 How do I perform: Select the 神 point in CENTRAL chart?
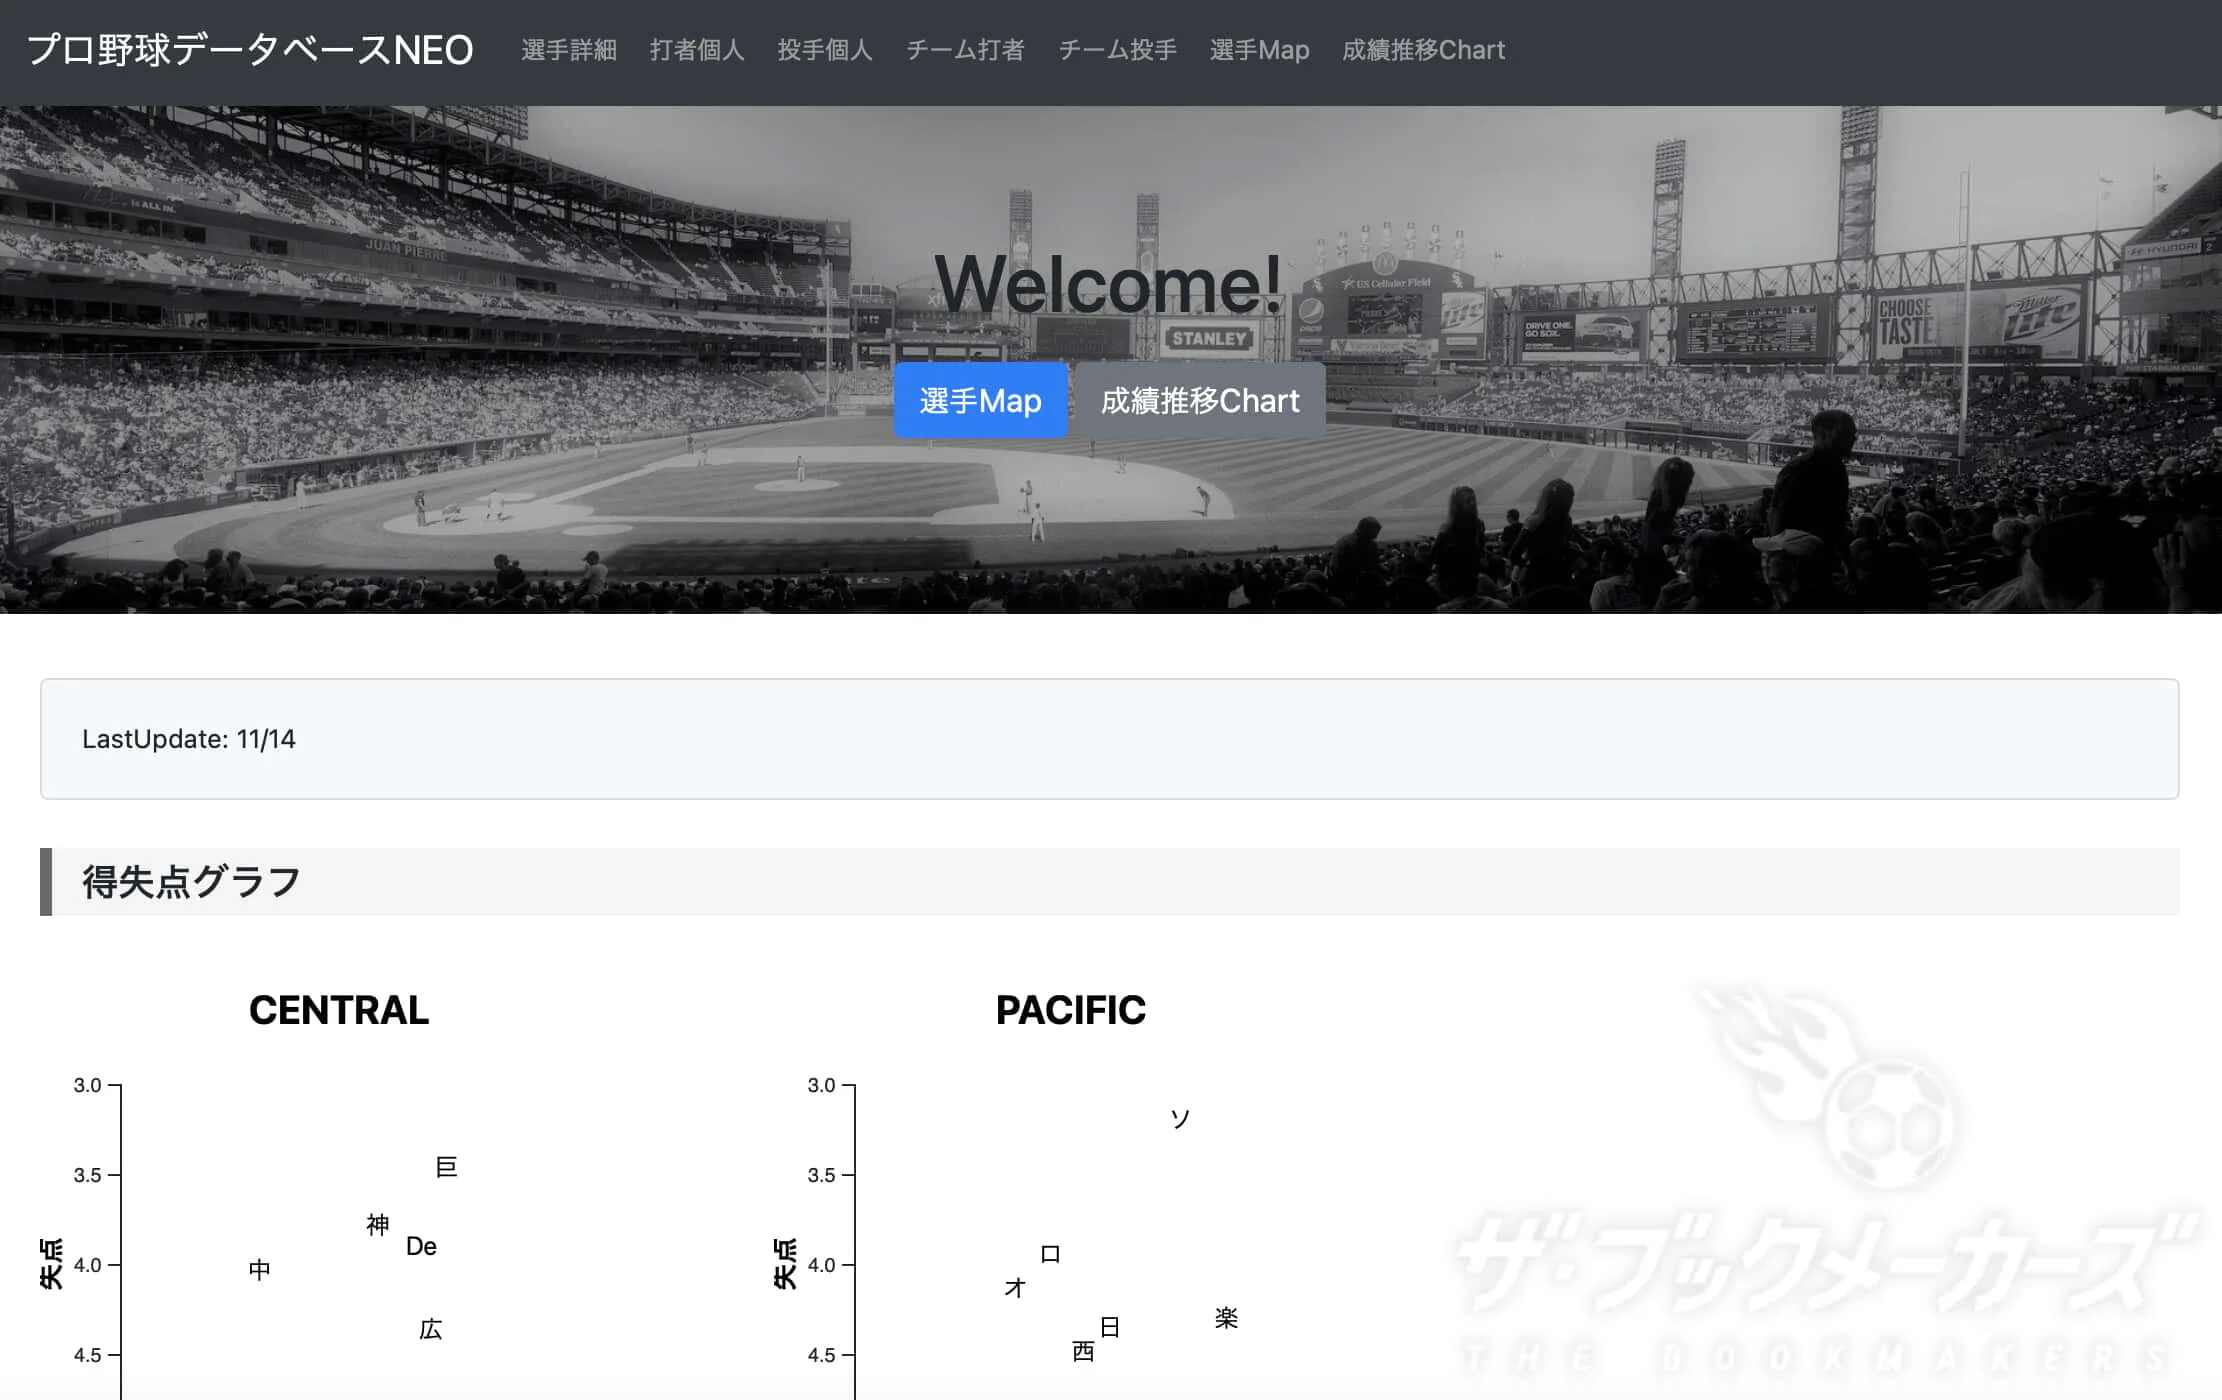coord(377,1225)
